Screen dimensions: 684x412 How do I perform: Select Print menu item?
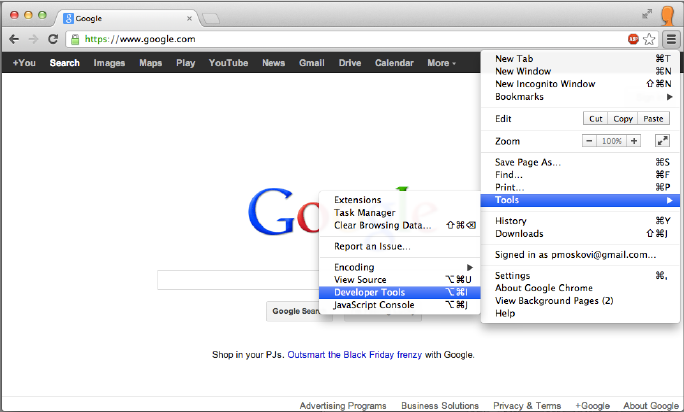(x=580, y=188)
